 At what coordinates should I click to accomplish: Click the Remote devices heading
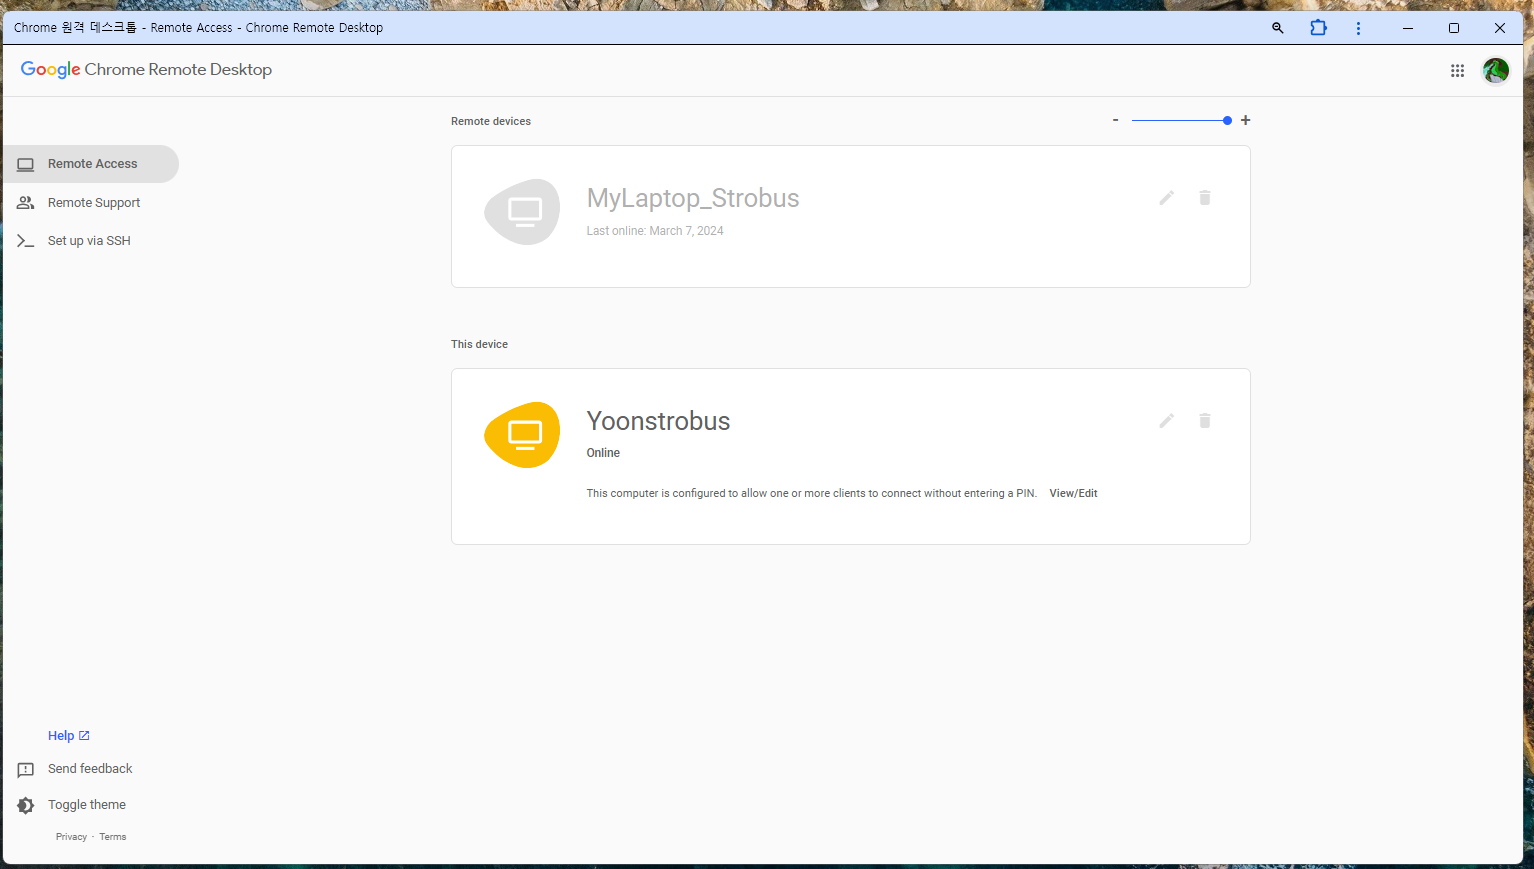pos(491,122)
